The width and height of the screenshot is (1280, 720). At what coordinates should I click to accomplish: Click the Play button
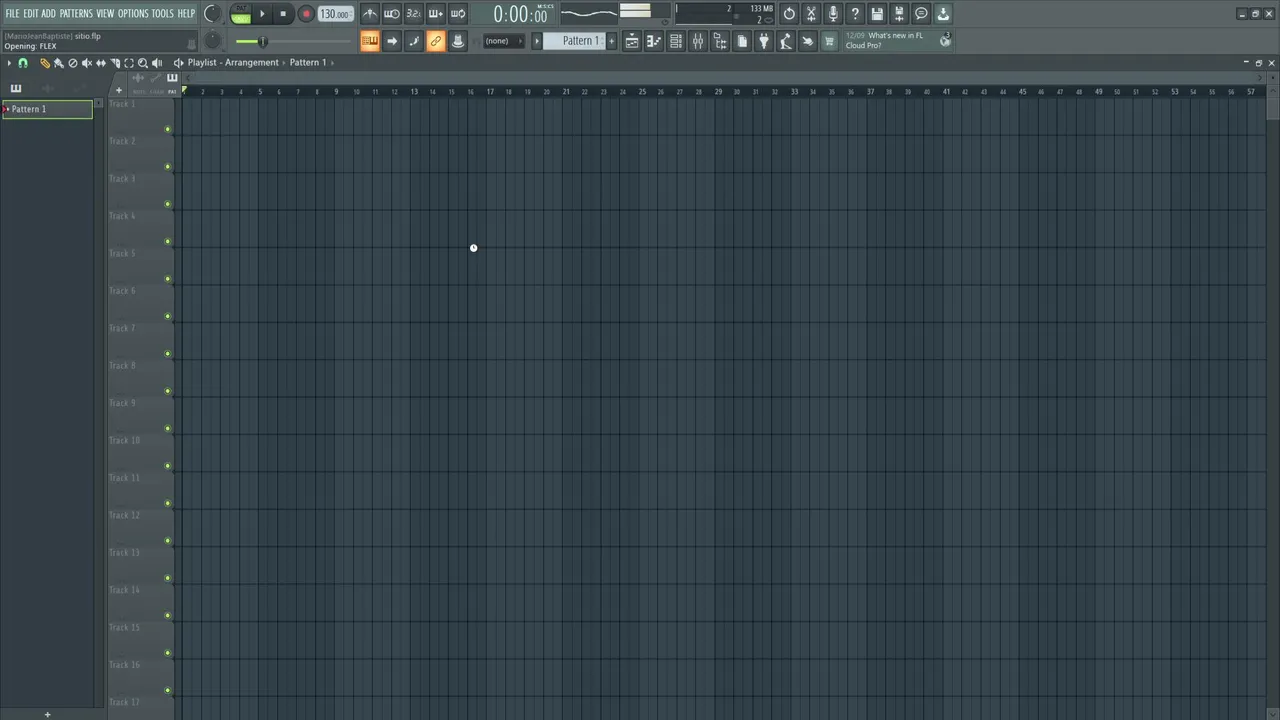pyautogui.click(x=263, y=14)
